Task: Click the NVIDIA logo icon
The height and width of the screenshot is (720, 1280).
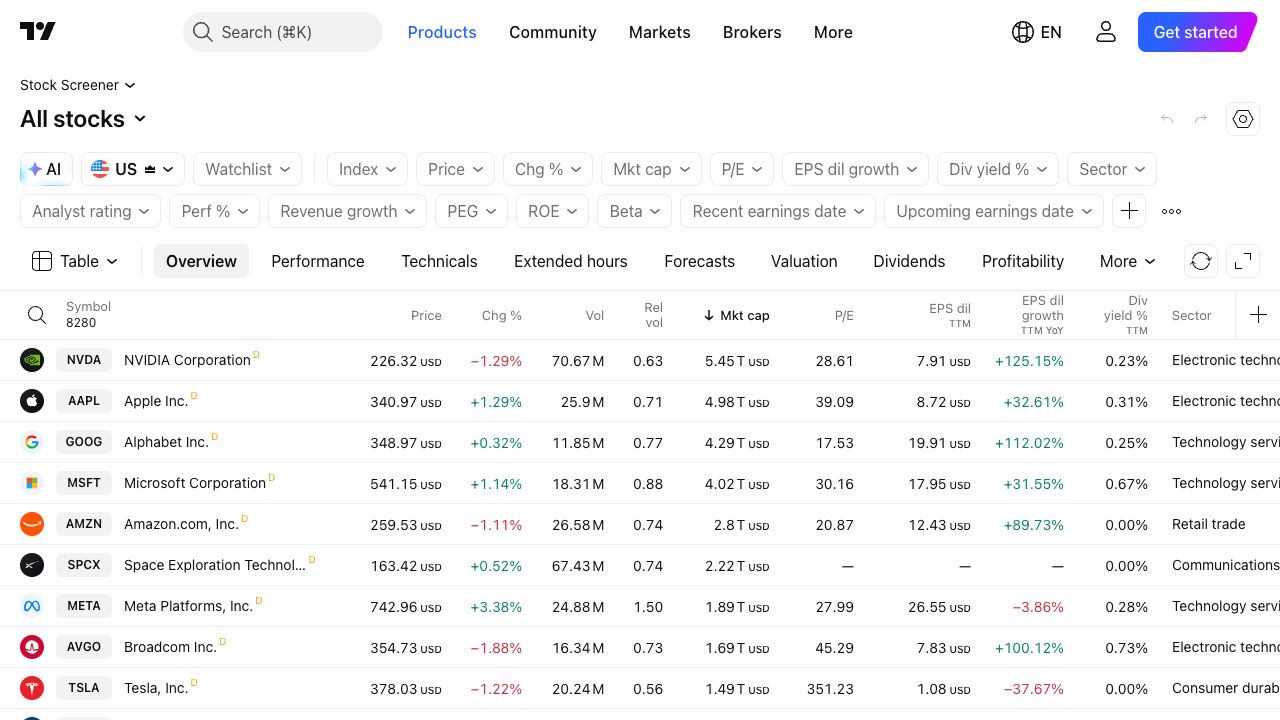Action: coord(32,360)
